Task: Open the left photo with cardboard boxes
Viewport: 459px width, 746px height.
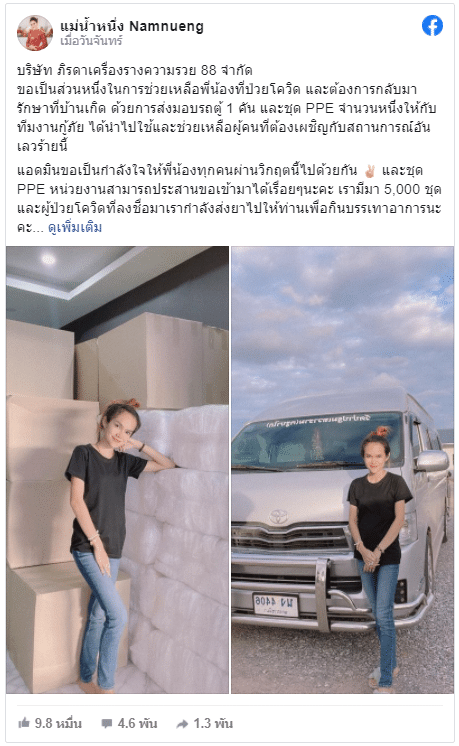Action: pos(117,470)
